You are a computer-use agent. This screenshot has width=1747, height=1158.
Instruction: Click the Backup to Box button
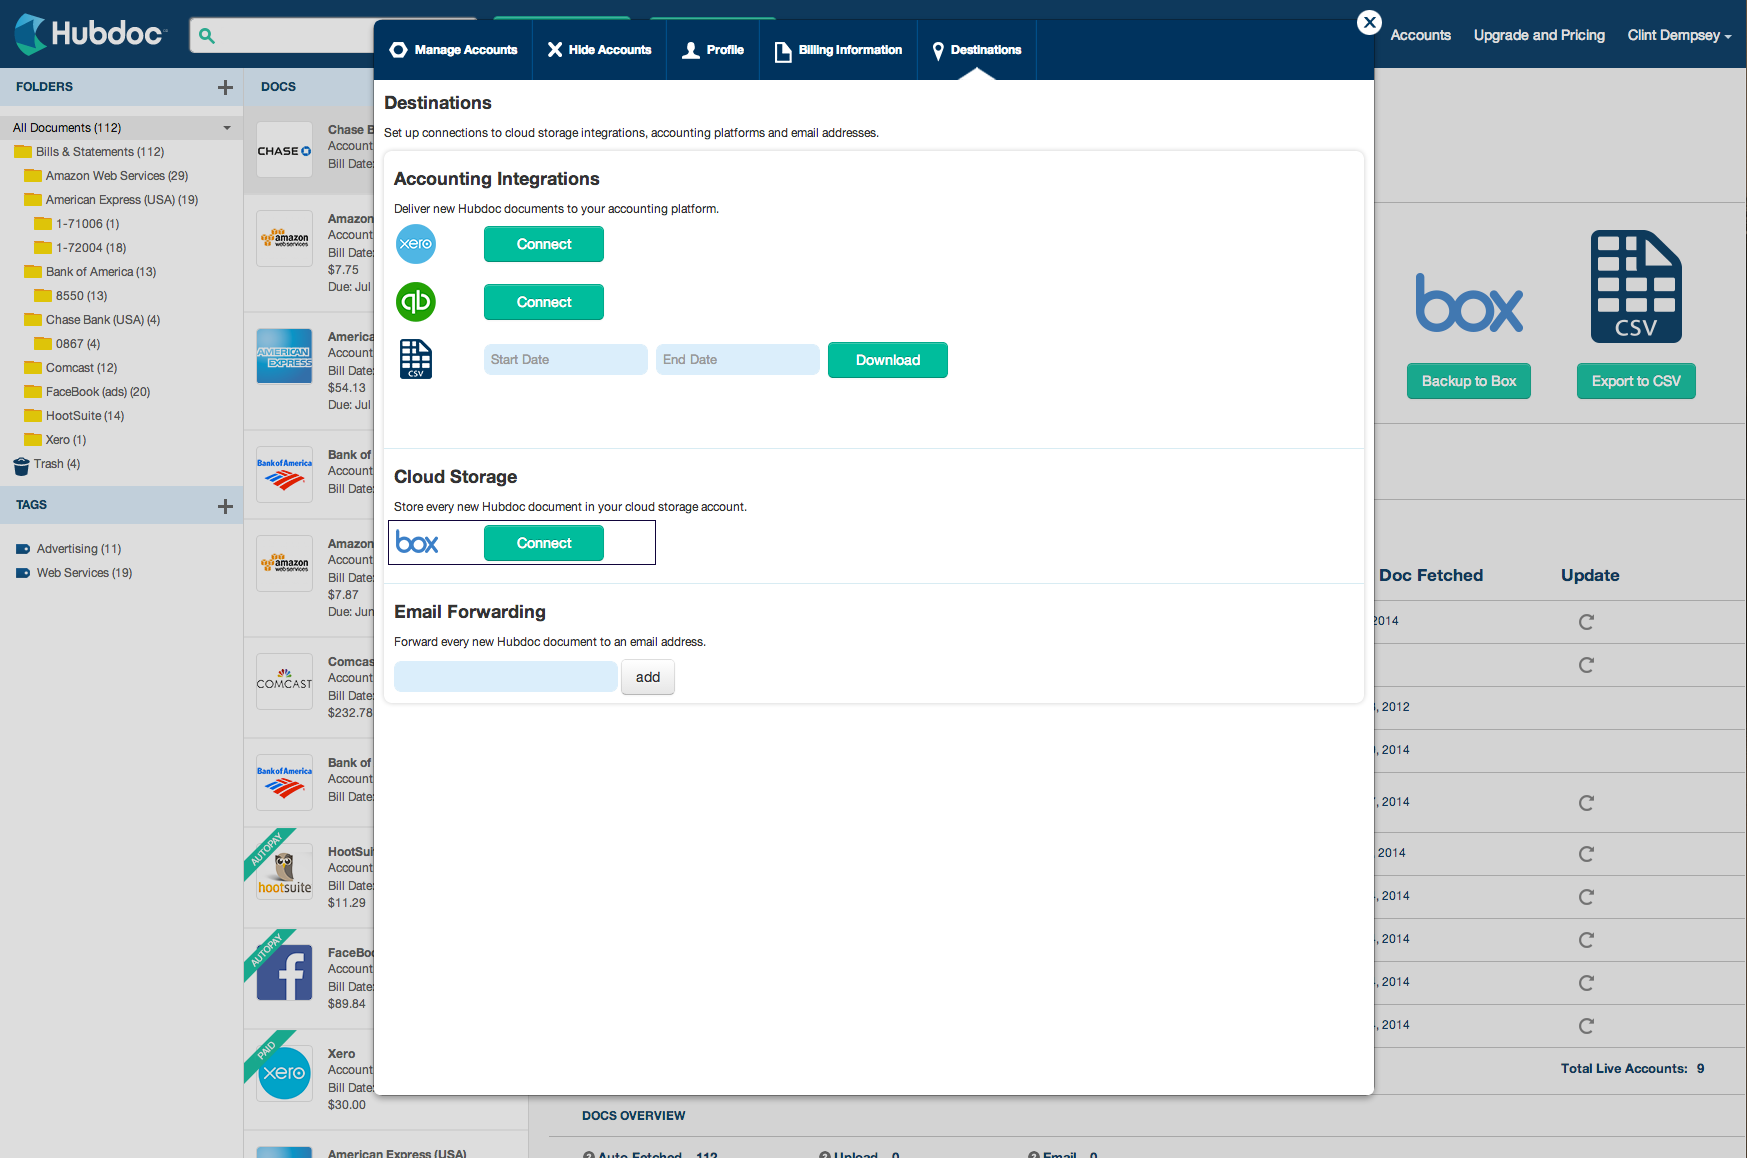1469,381
